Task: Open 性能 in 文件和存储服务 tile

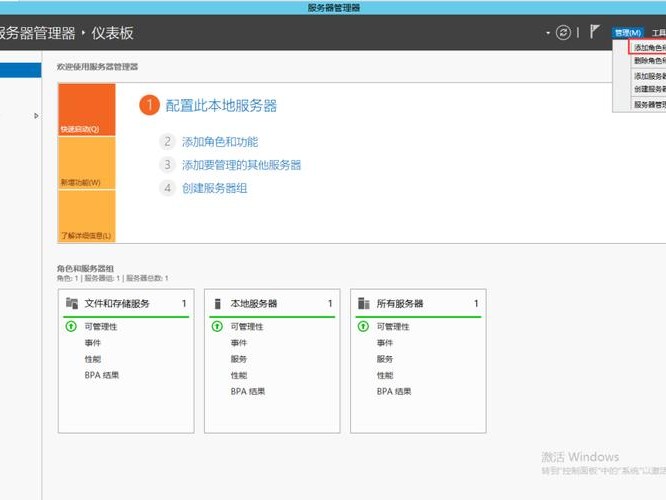Action: 93,359
